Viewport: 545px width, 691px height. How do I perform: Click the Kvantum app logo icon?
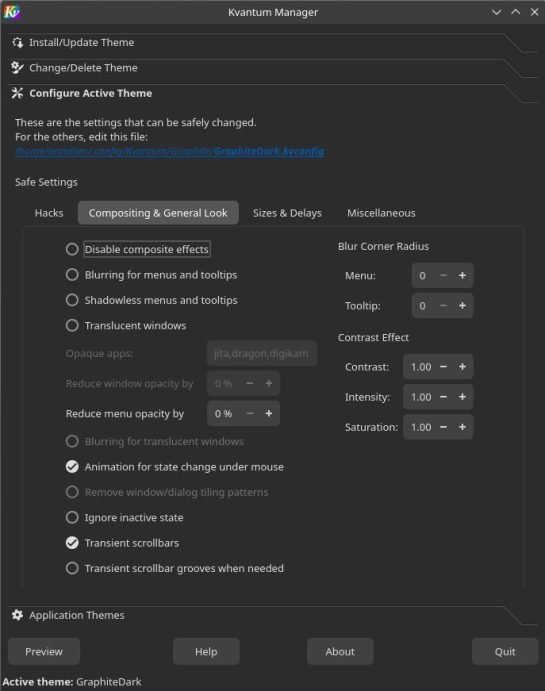tap(11, 12)
